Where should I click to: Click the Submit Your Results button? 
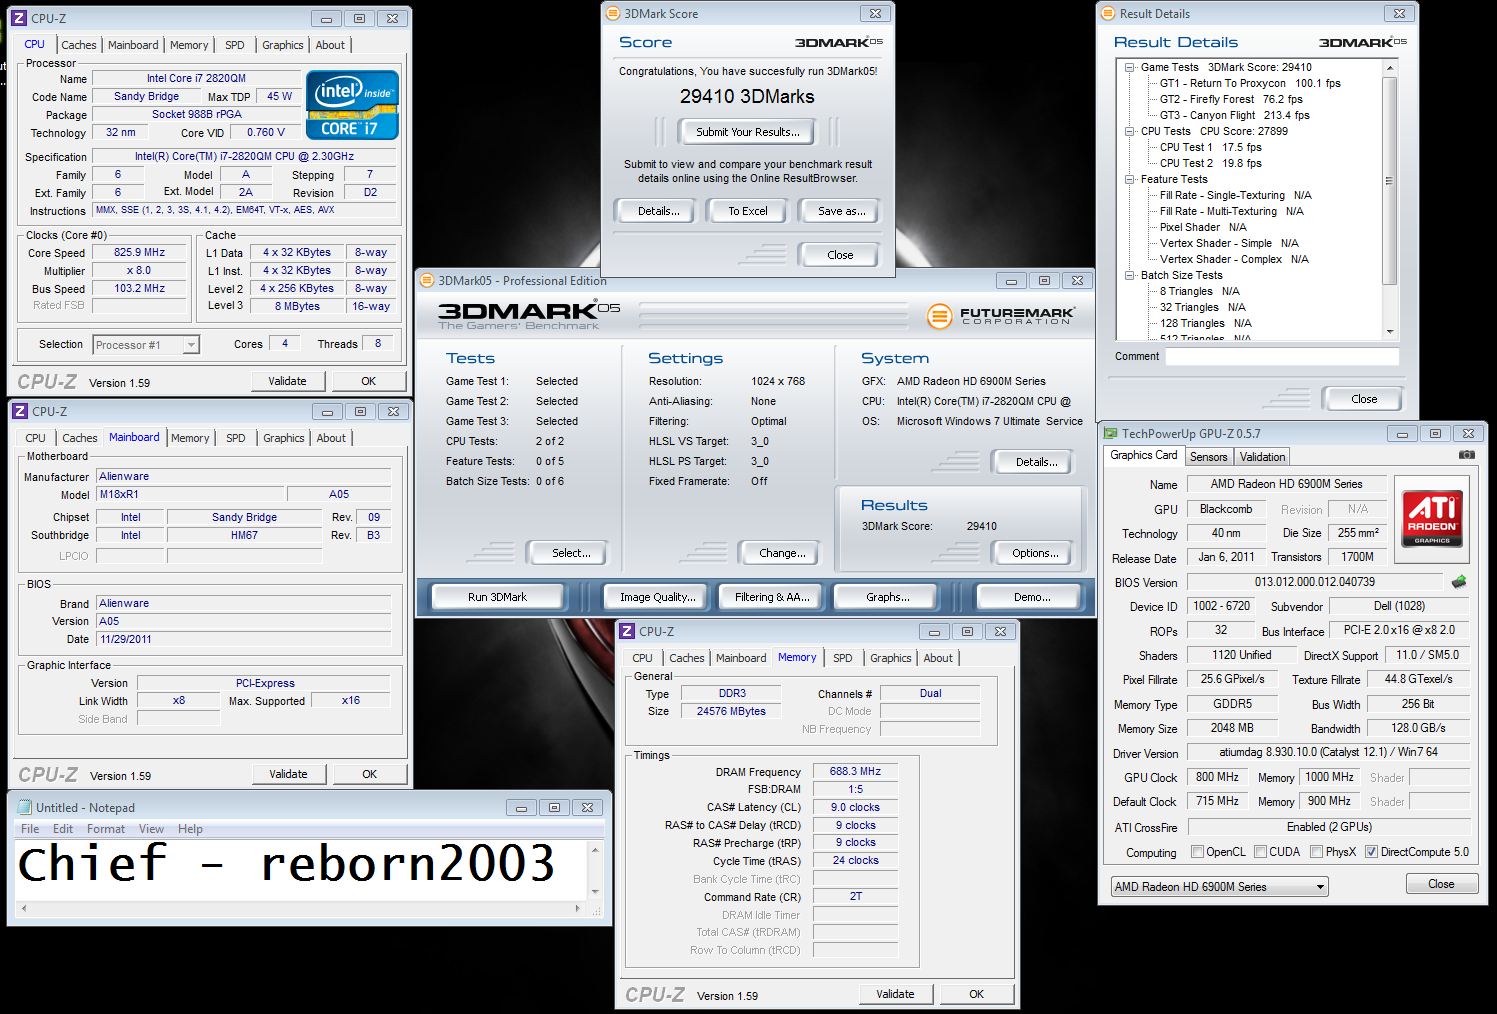coord(747,132)
